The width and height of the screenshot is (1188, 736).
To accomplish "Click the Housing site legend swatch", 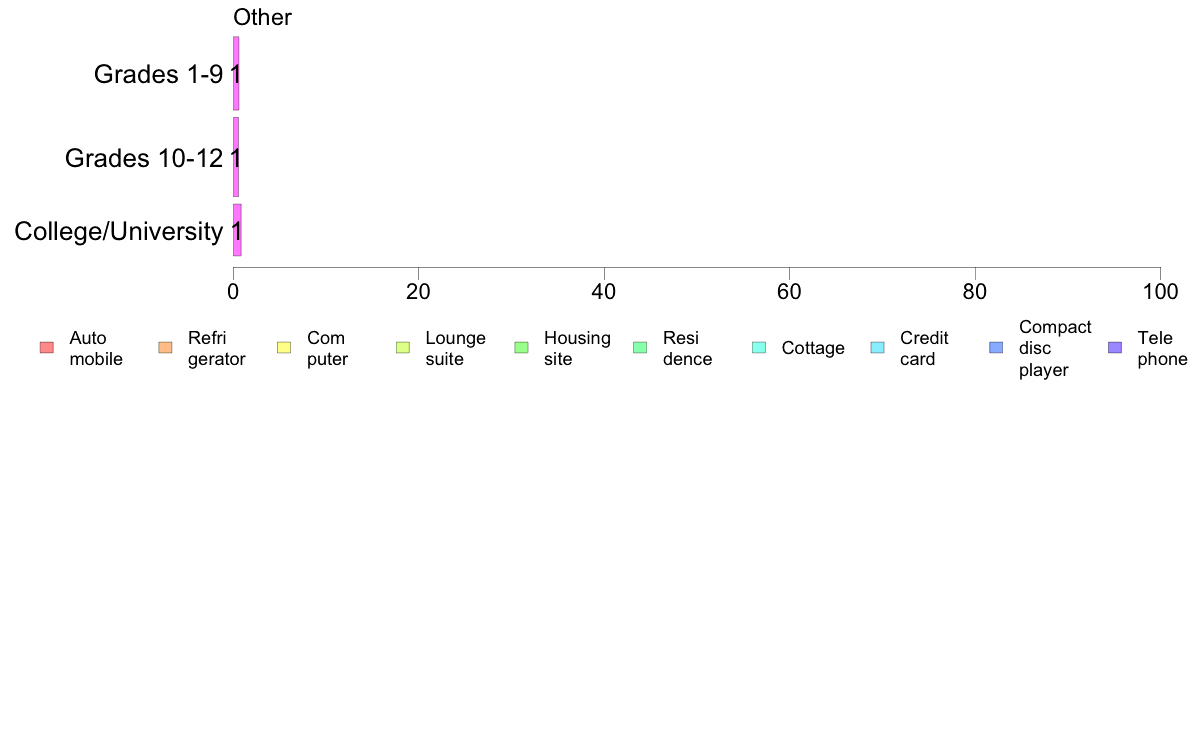I will coord(521,348).
